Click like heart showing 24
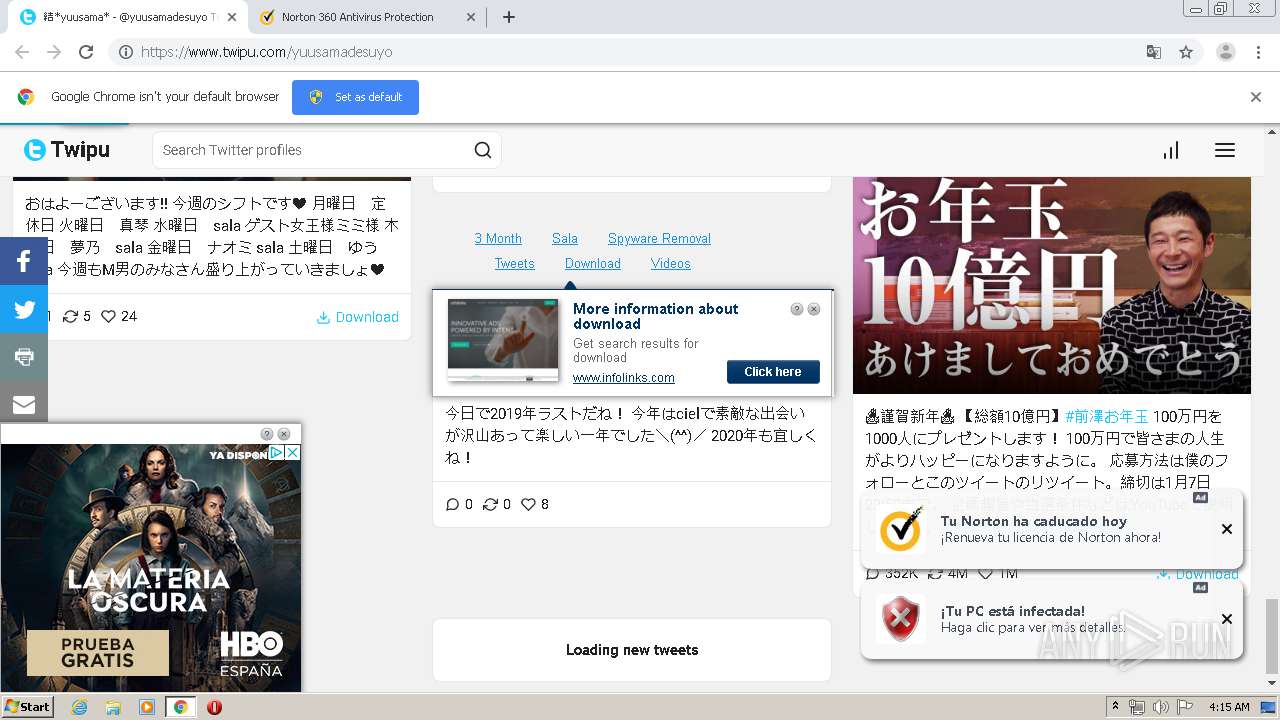The height and width of the screenshot is (720, 1280). (109, 316)
